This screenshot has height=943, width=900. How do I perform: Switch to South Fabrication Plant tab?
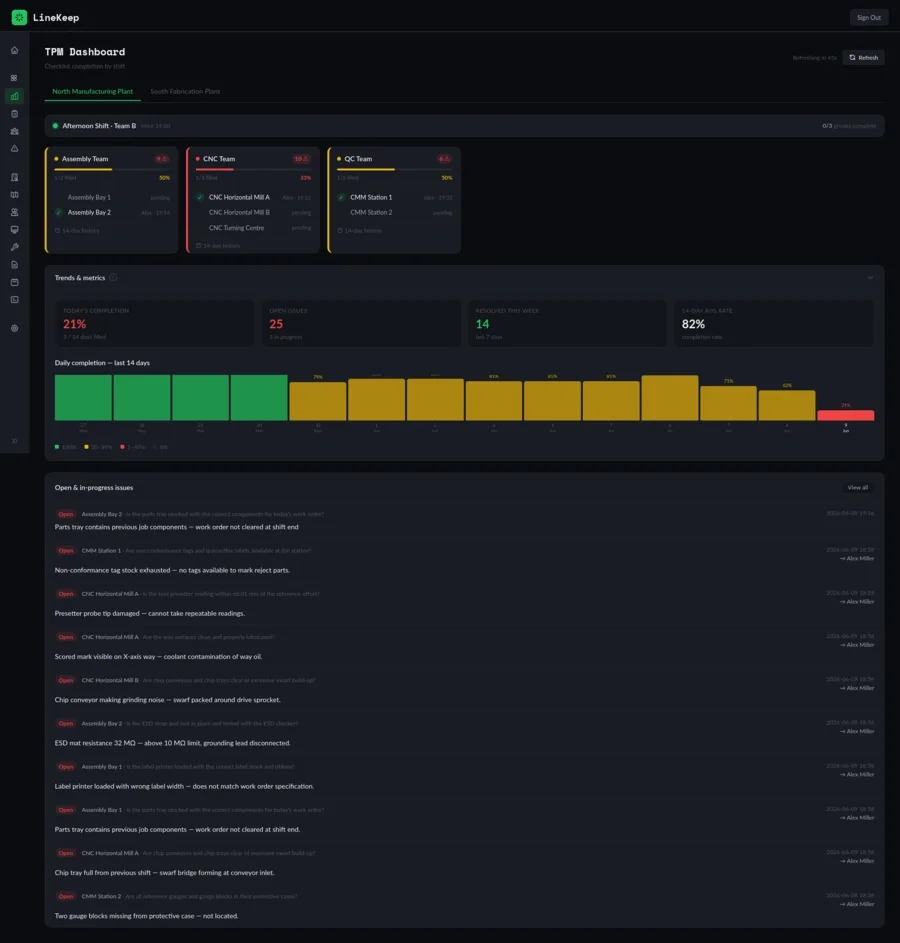pos(185,91)
